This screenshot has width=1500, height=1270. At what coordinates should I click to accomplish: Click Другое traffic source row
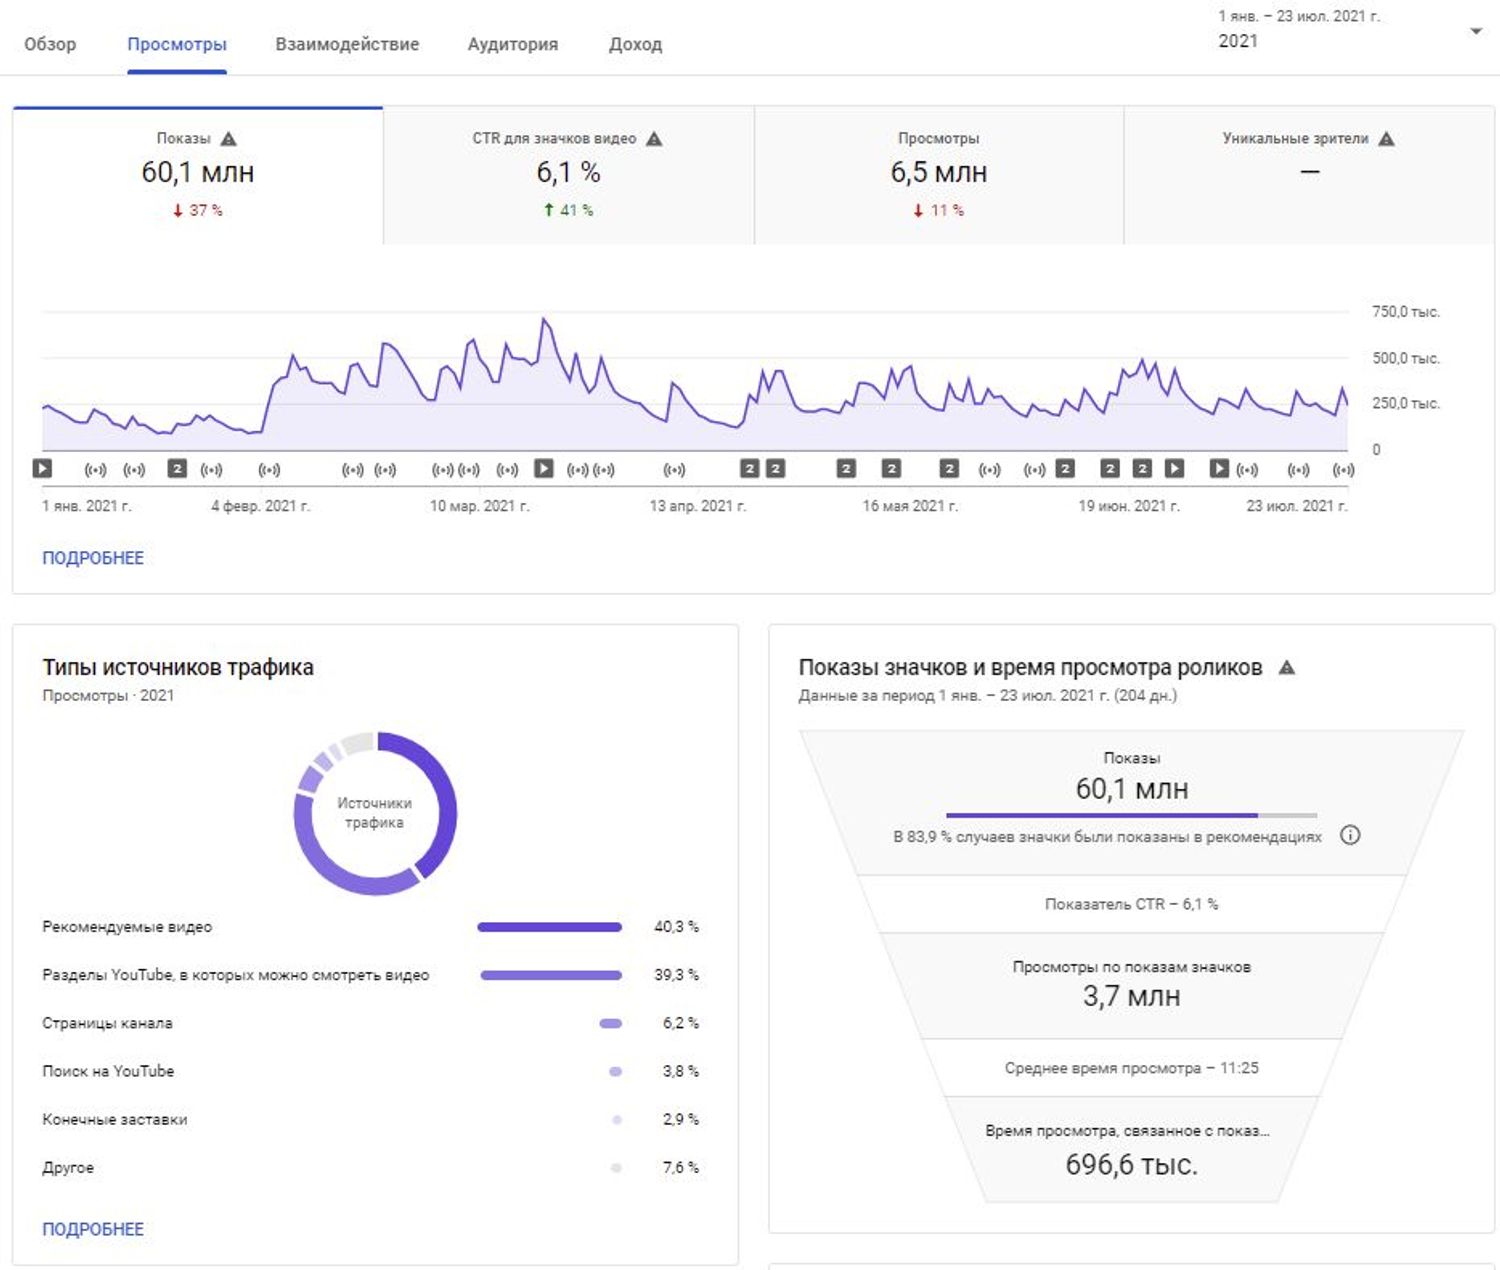click(x=371, y=1167)
